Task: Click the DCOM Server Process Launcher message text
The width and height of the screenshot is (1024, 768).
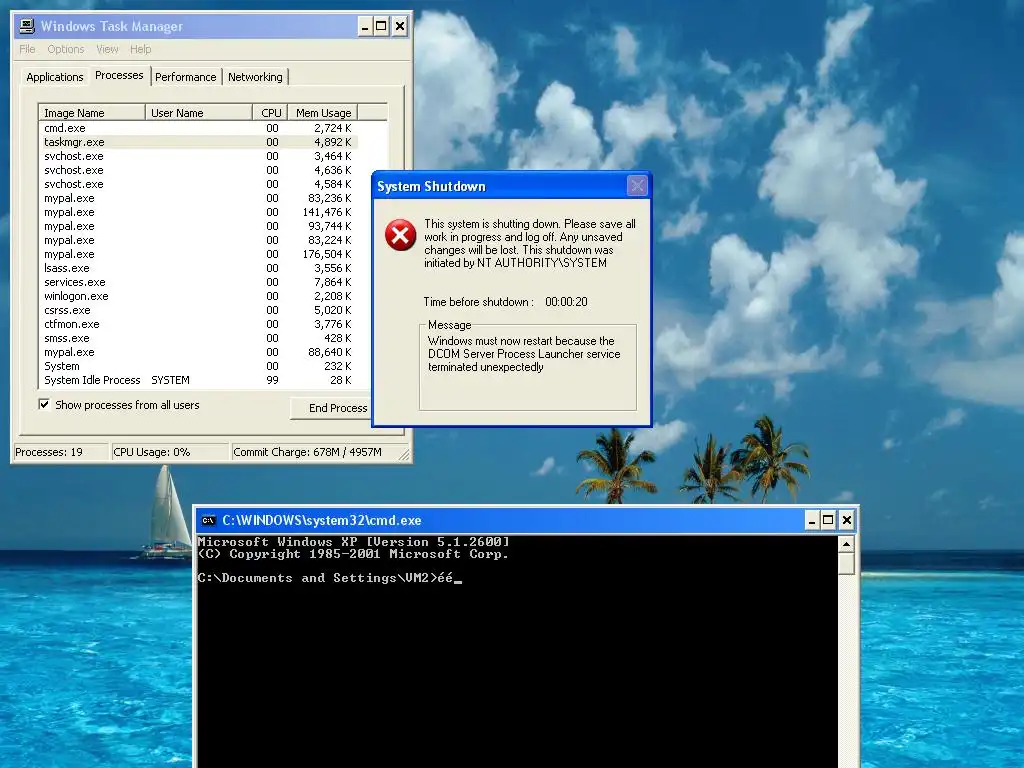Action: (524, 354)
